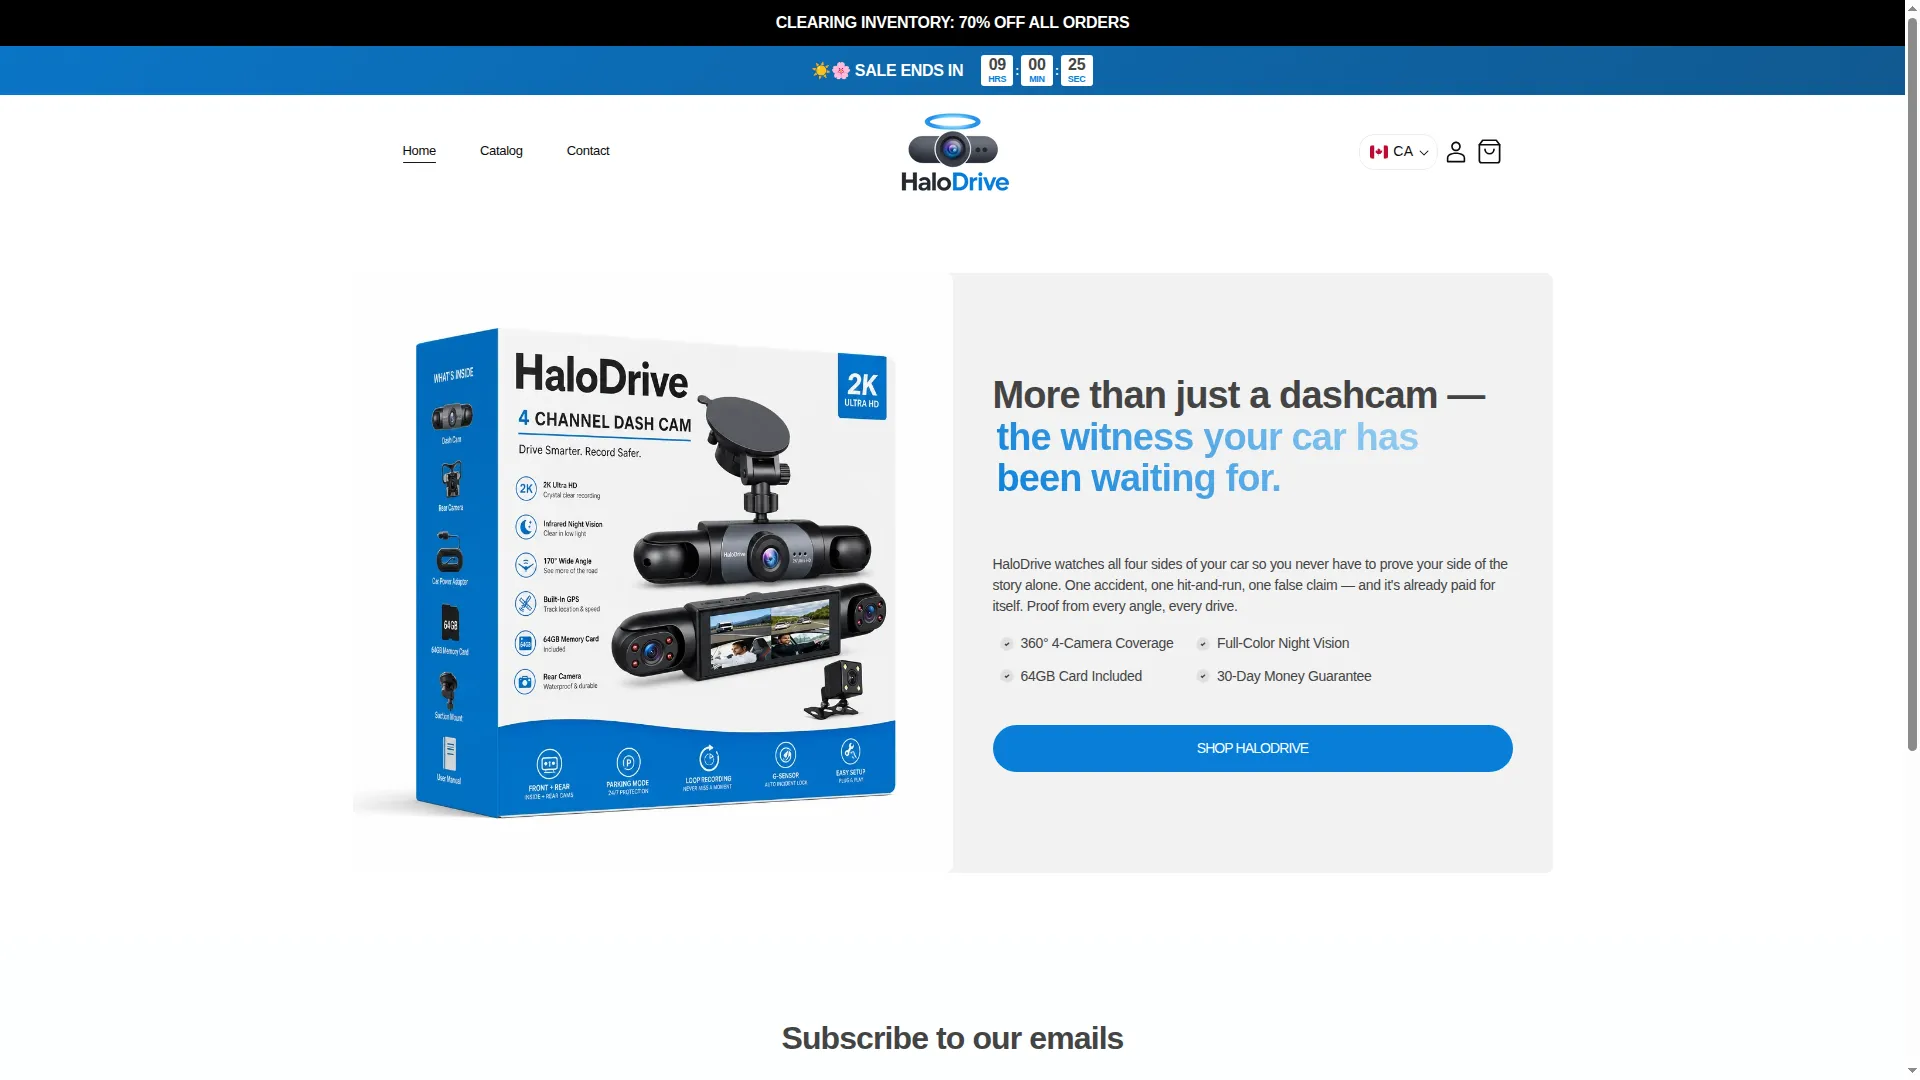Viewport: 1920px width, 1080px height.
Task: Click the Full-Color Night Vision text
Action: tap(1283, 644)
